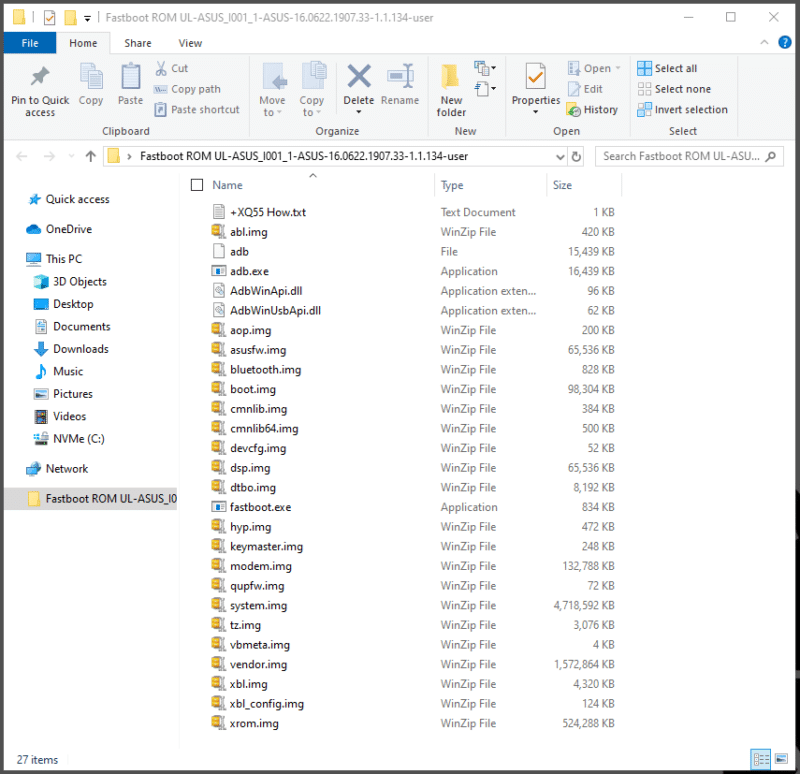This screenshot has width=800, height=774.
Task: Switch to the View ribbon tab
Action: (x=190, y=43)
